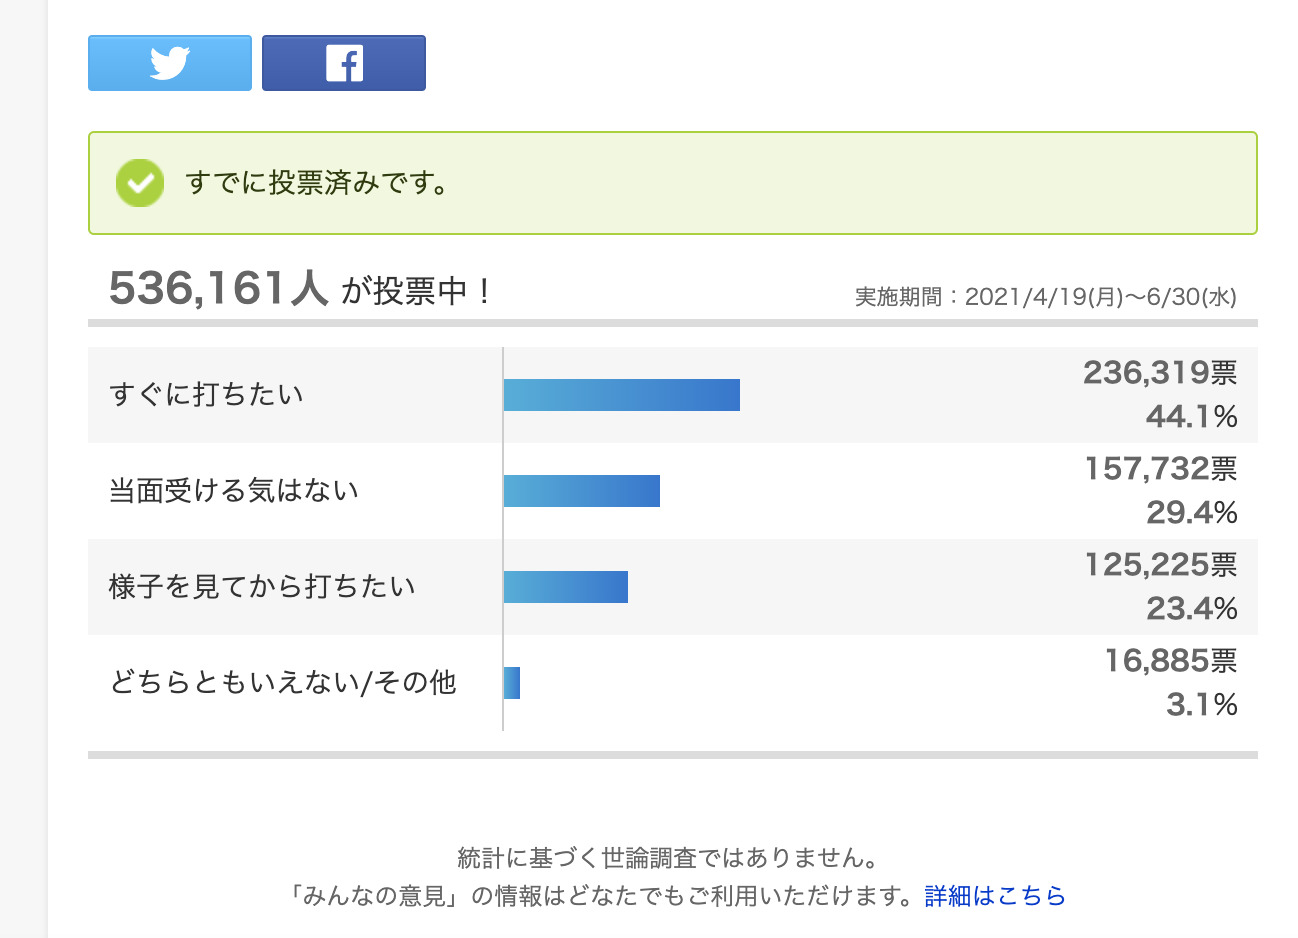Viewport: 1298px width, 938px height.
Task: Click the blue bar for すぐに打ちたい
Action: click(x=621, y=395)
